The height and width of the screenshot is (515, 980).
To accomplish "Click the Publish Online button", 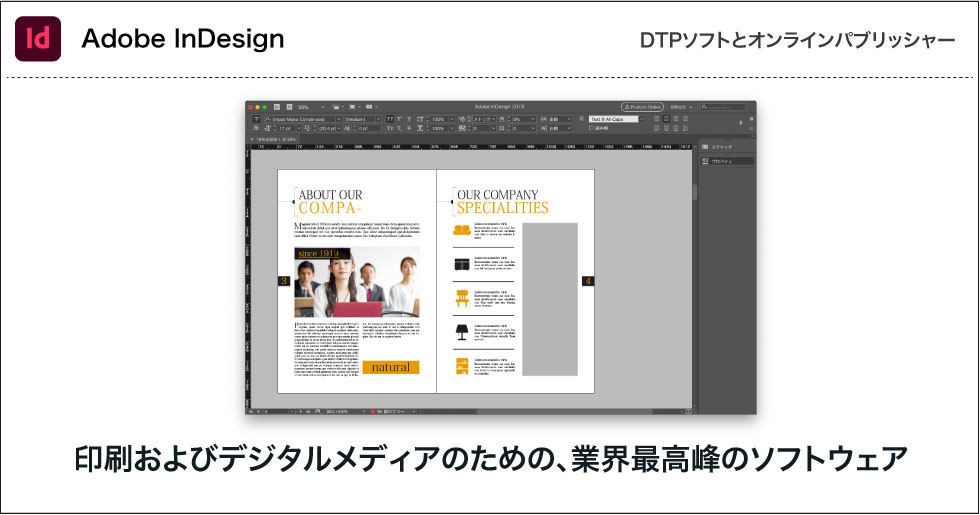I will click(x=642, y=107).
